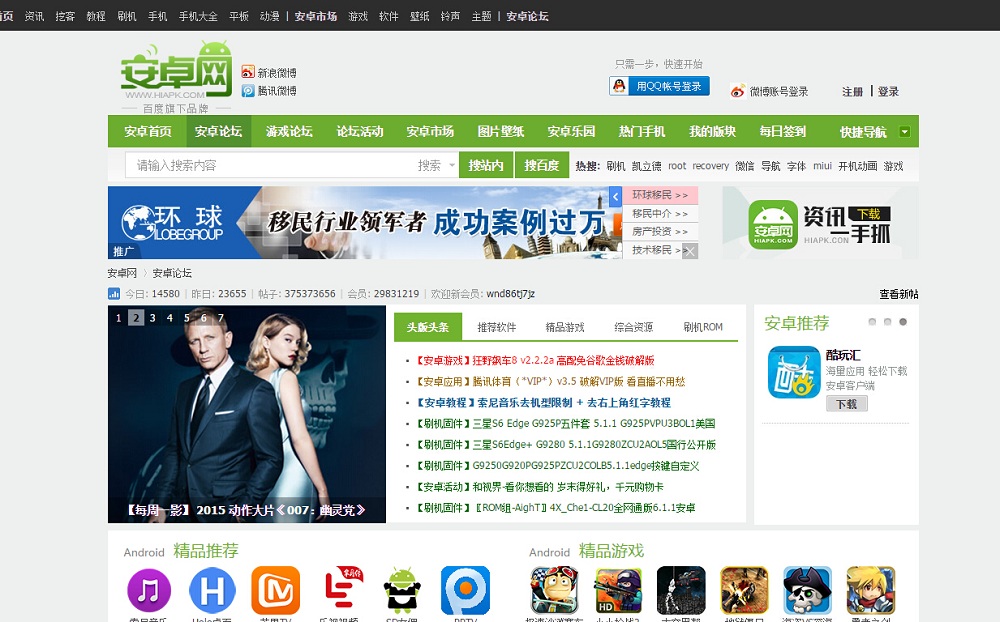This screenshot has height=622, width=1000.
Task: Open 每日签到 in green nav bar
Action: click(x=783, y=131)
